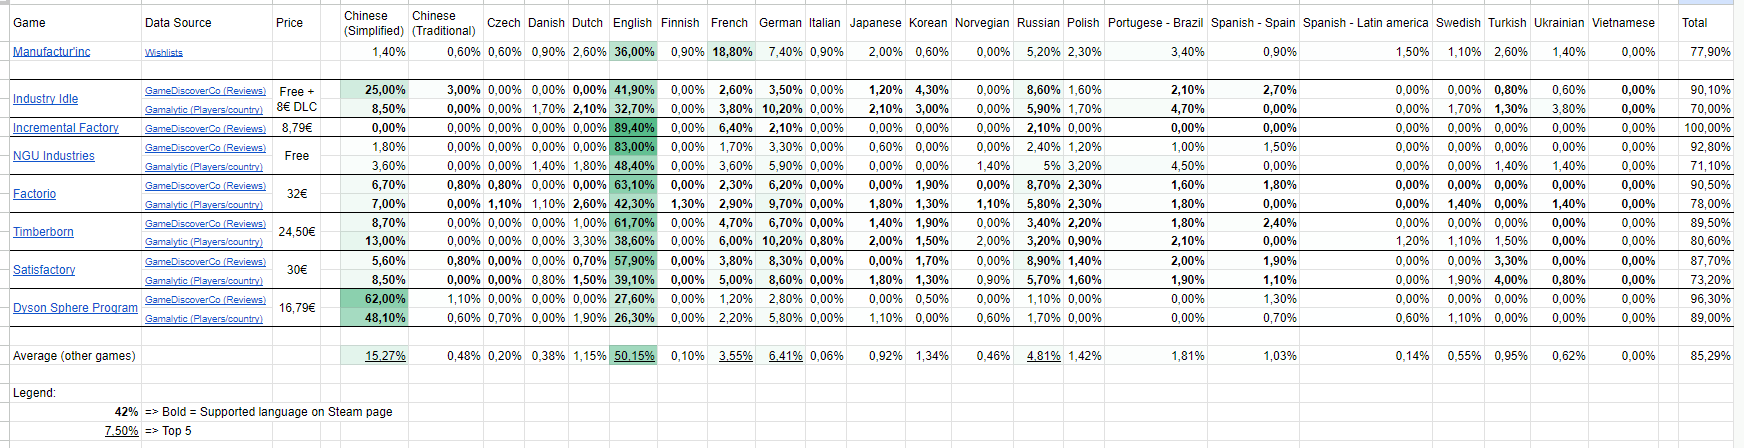Follow the Timberborn game link
Screen dimensions: 1744x448
pyautogui.click(x=43, y=232)
